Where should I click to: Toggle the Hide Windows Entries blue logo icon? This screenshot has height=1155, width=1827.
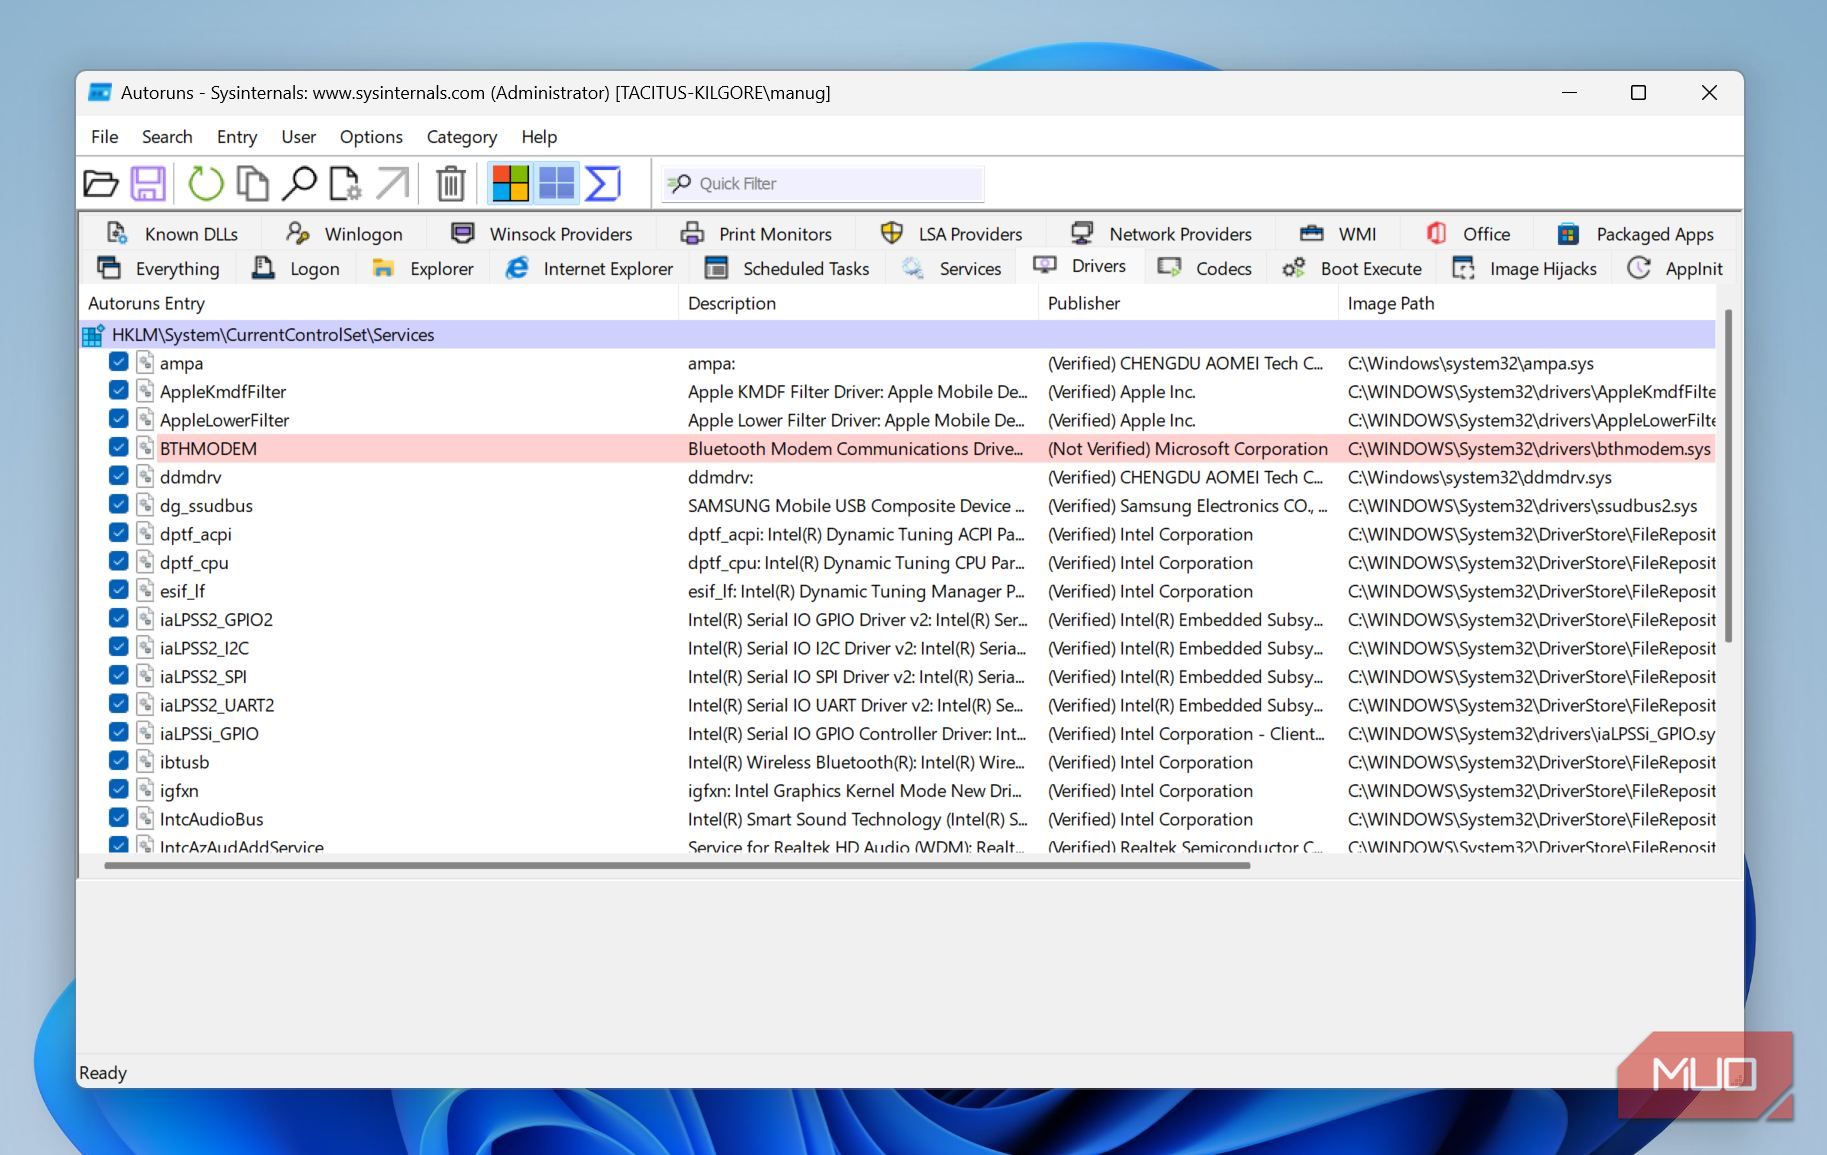557,184
